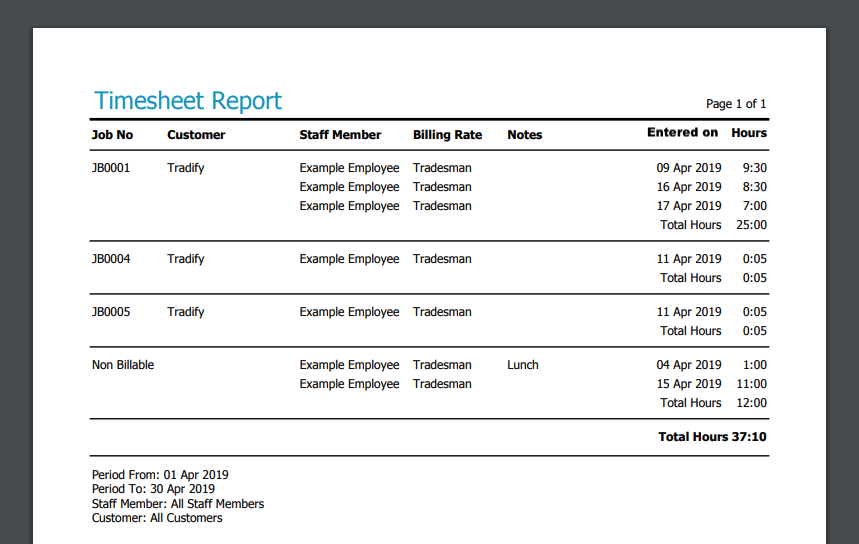Click job number JB0001
859x544 pixels.
pos(111,168)
